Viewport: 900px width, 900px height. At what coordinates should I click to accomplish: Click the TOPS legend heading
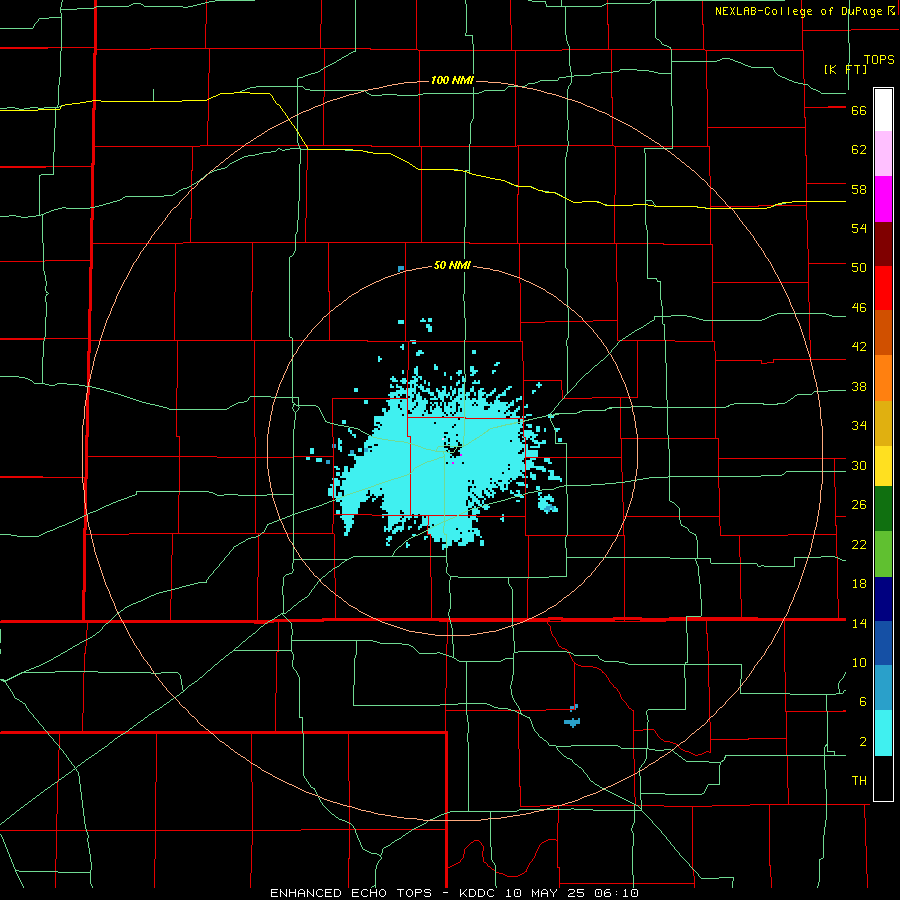coord(879,60)
